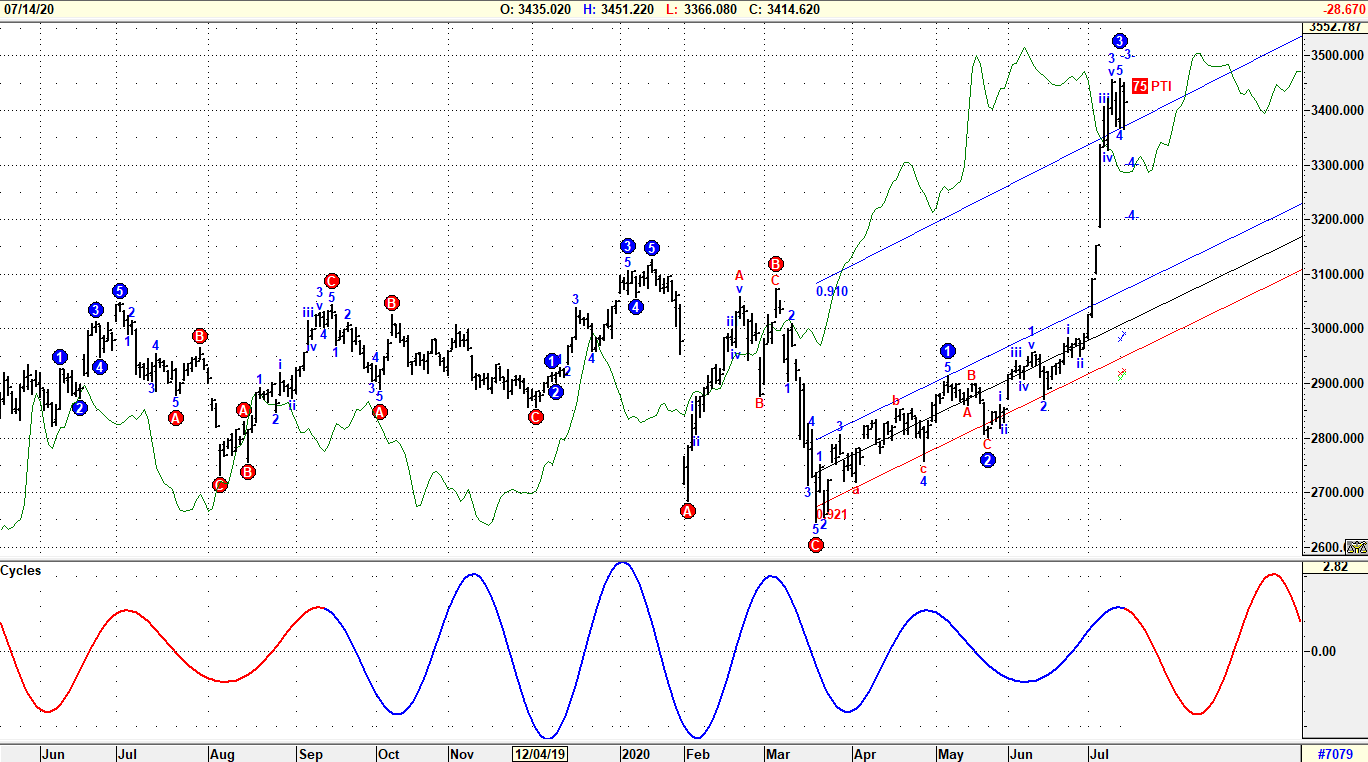Click the scale icon at price axis corner
The width and height of the screenshot is (1368, 762).
(x=1356, y=547)
